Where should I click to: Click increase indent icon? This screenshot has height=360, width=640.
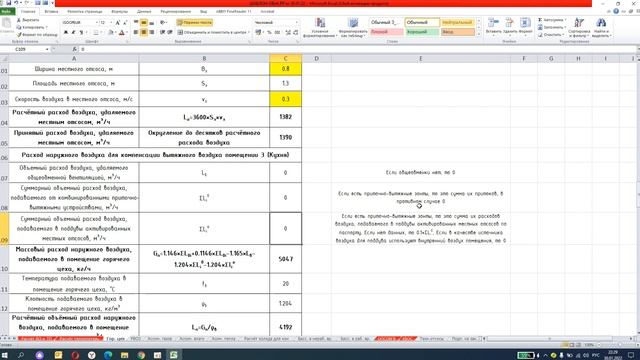[x=170, y=32]
